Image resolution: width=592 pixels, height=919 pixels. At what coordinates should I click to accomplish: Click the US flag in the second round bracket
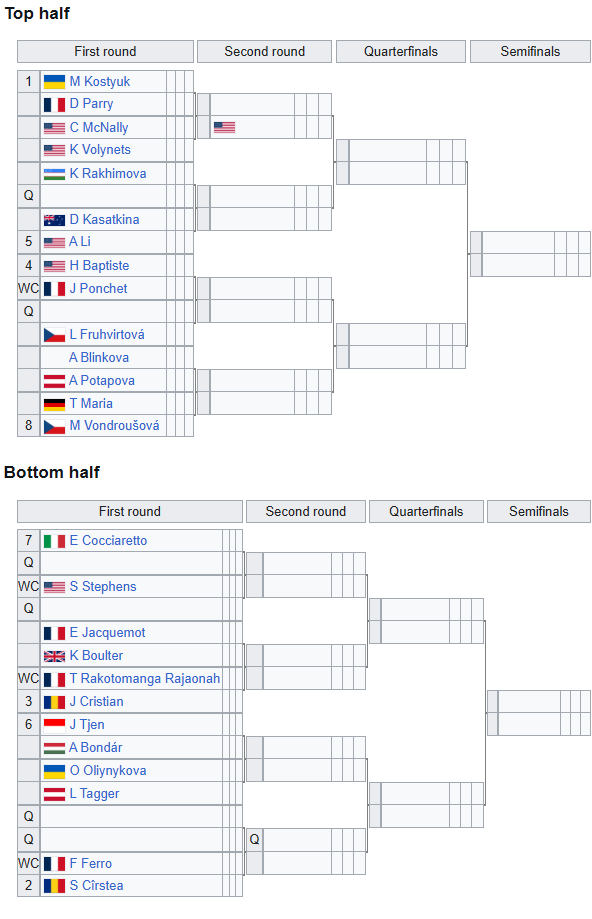[224, 127]
